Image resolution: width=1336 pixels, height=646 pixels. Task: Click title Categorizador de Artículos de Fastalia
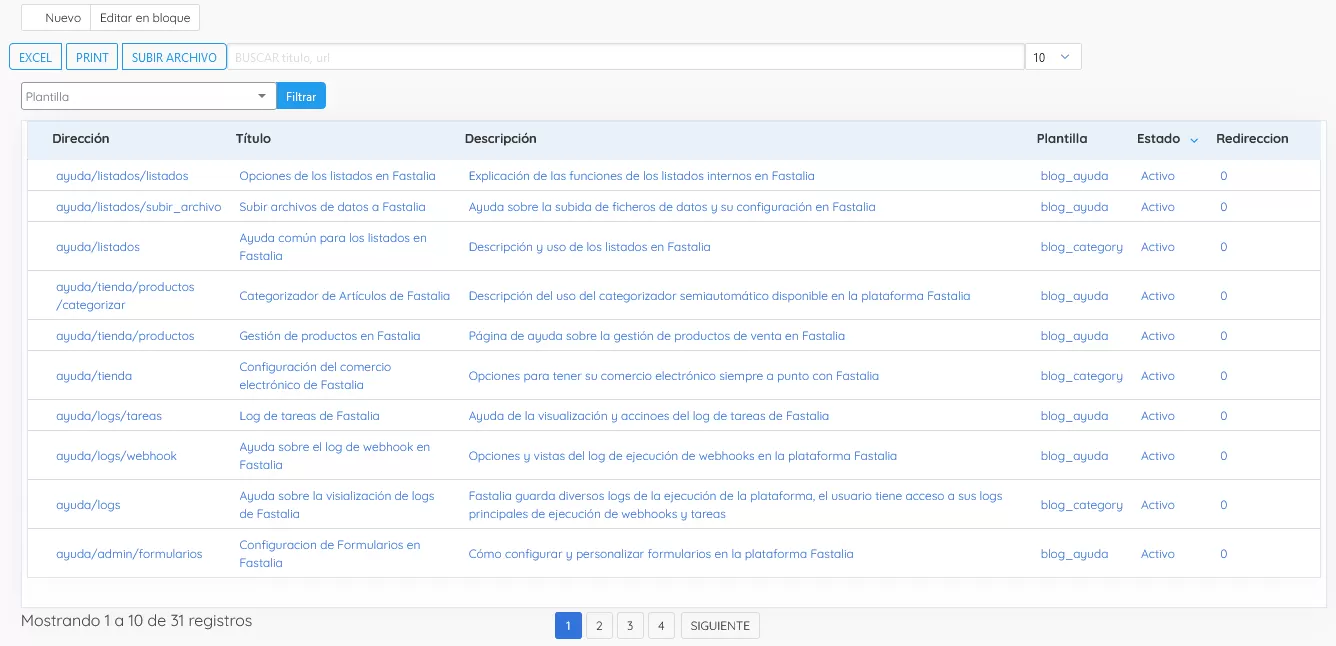[x=344, y=296]
